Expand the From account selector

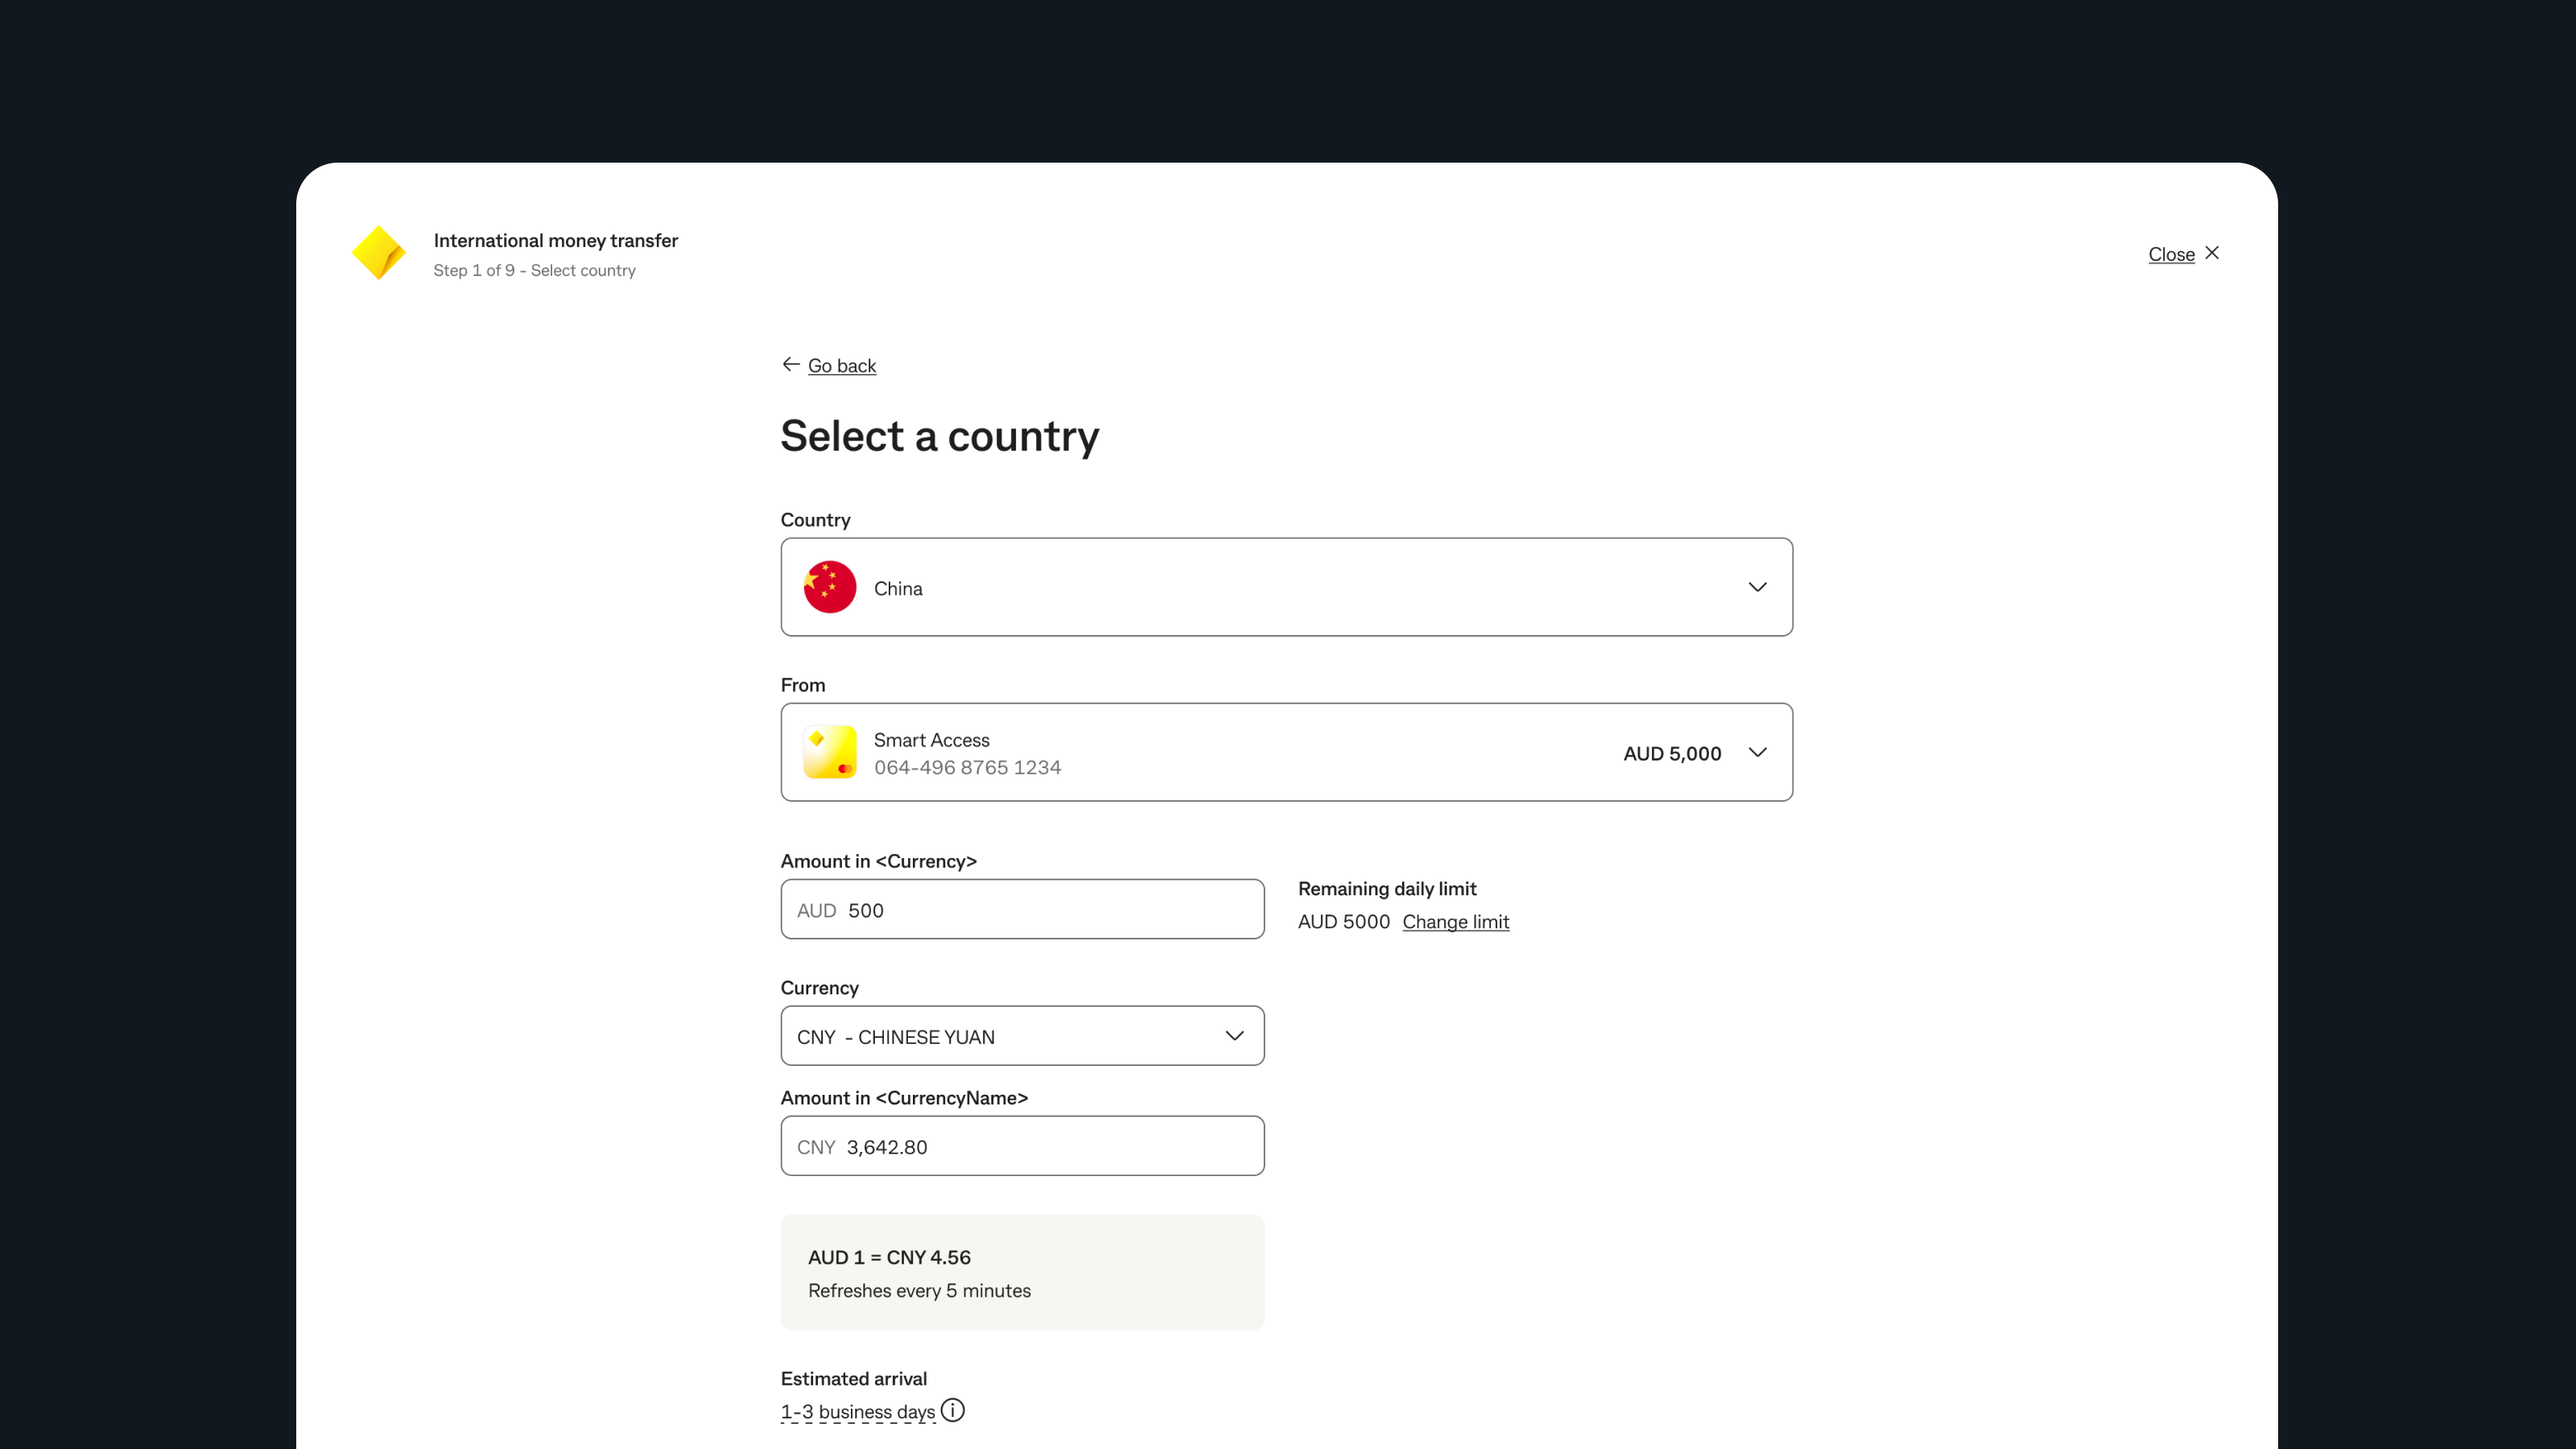pos(1286,752)
